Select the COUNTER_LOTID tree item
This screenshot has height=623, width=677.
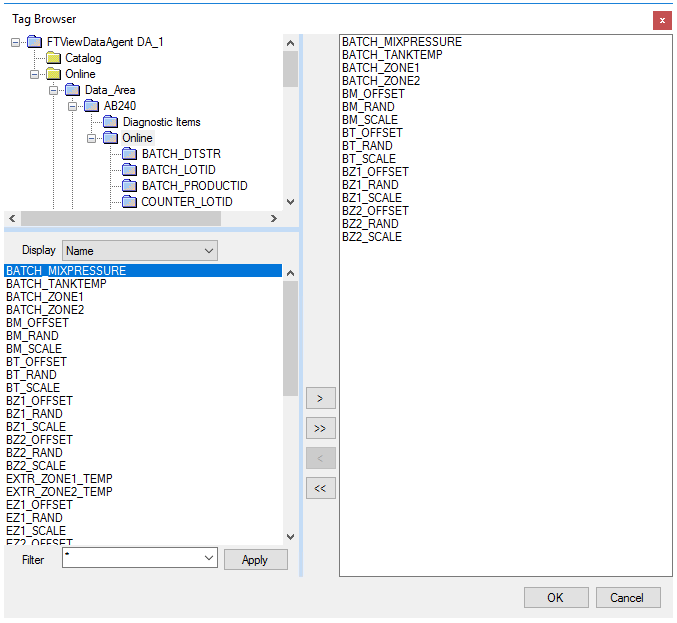coord(187,202)
